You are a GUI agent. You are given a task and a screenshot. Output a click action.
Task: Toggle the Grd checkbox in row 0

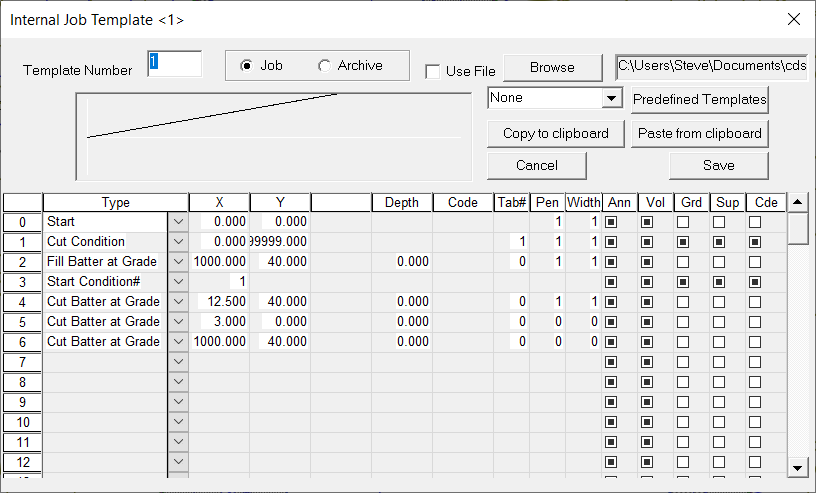click(683, 221)
